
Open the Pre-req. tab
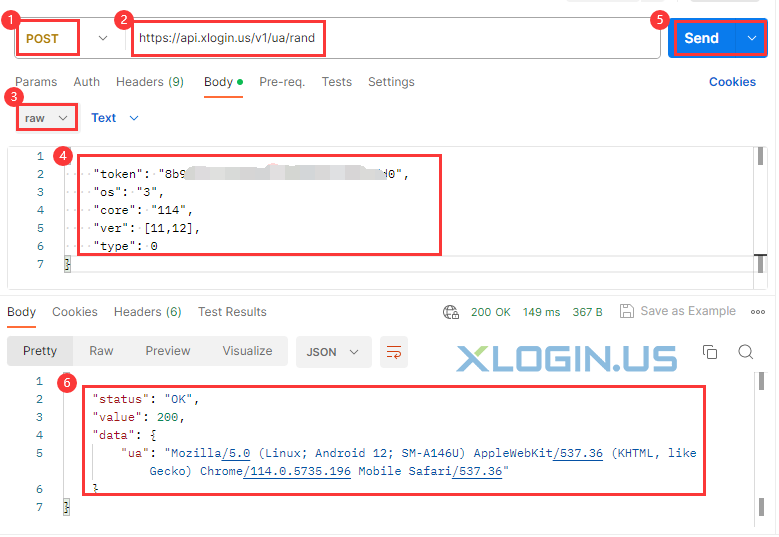pos(282,82)
